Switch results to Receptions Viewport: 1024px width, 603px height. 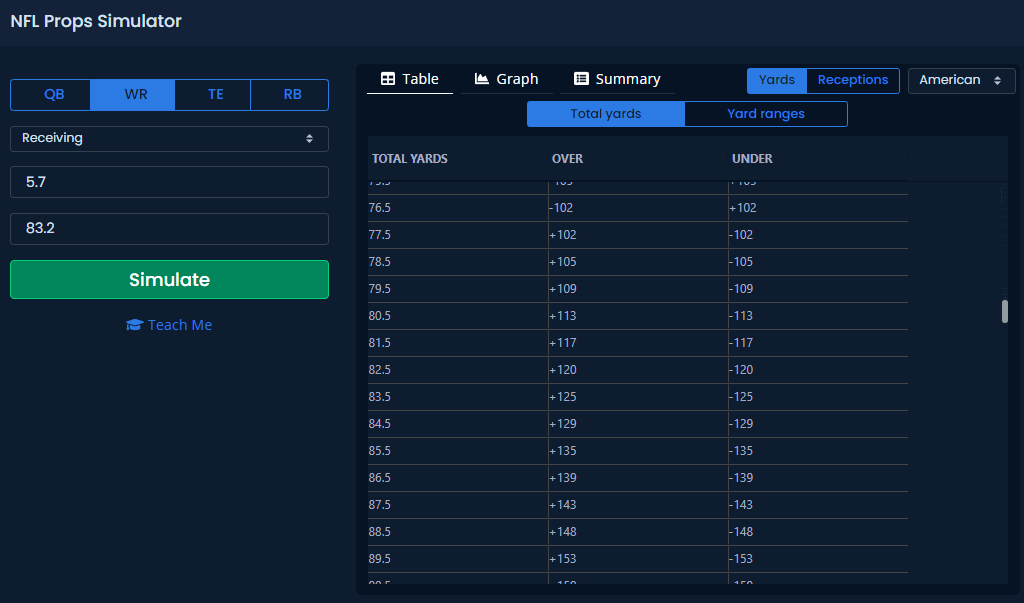click(853, 80)
